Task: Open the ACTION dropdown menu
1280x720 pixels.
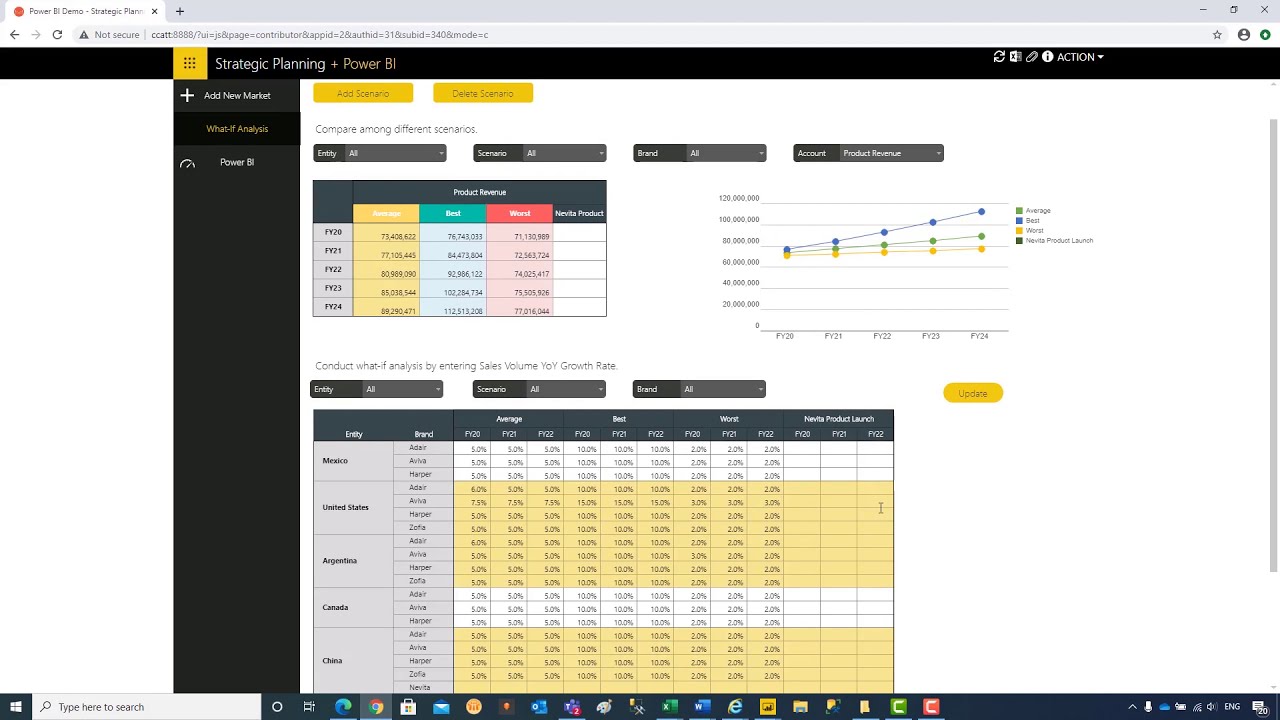Action: 1080,57
